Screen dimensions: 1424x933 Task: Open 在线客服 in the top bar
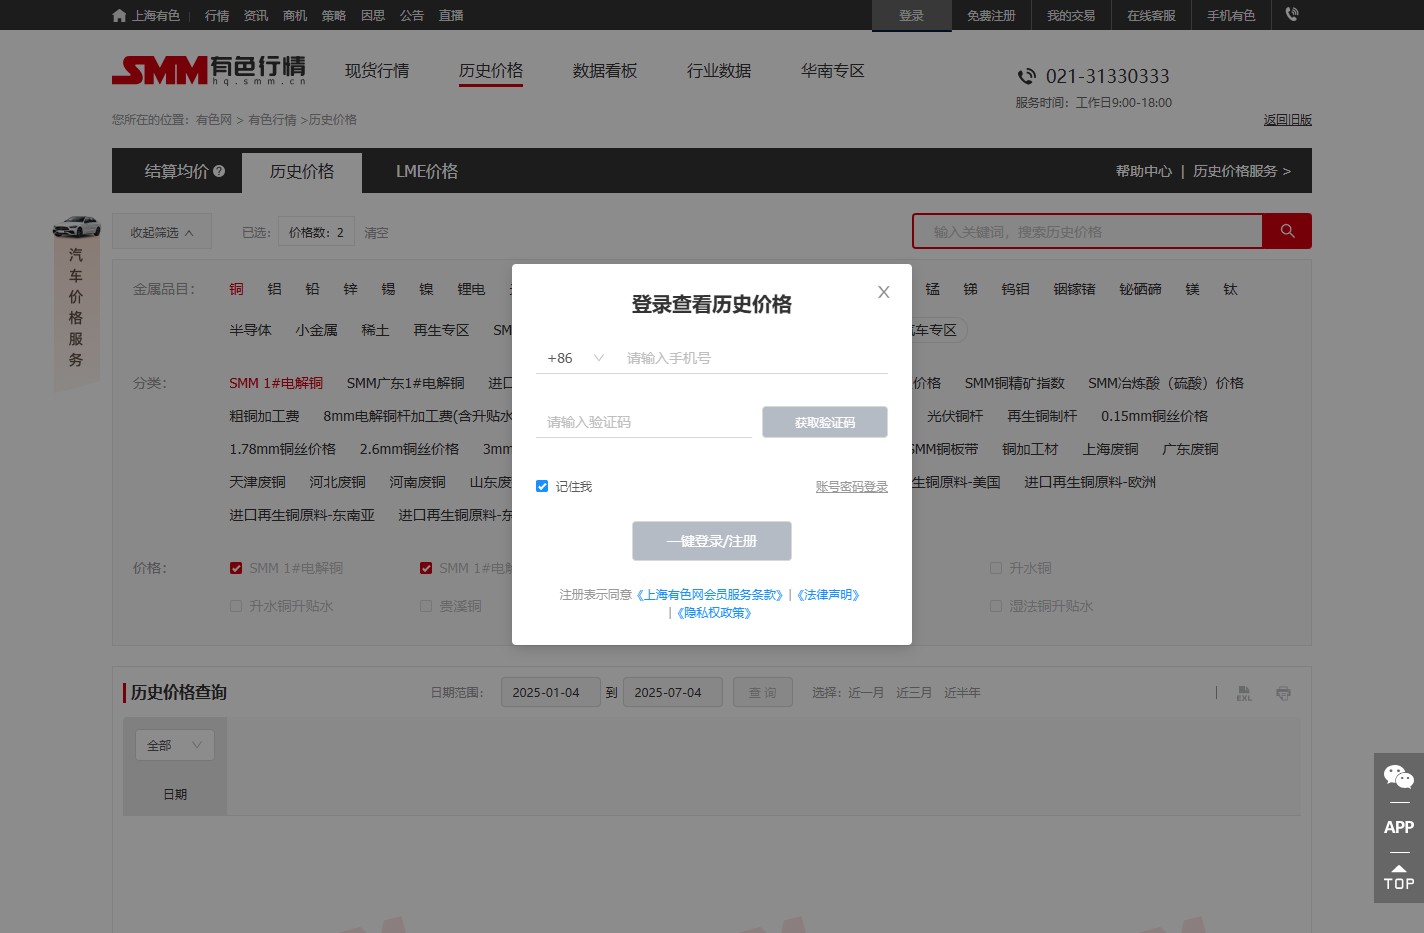coord(1151,16)
